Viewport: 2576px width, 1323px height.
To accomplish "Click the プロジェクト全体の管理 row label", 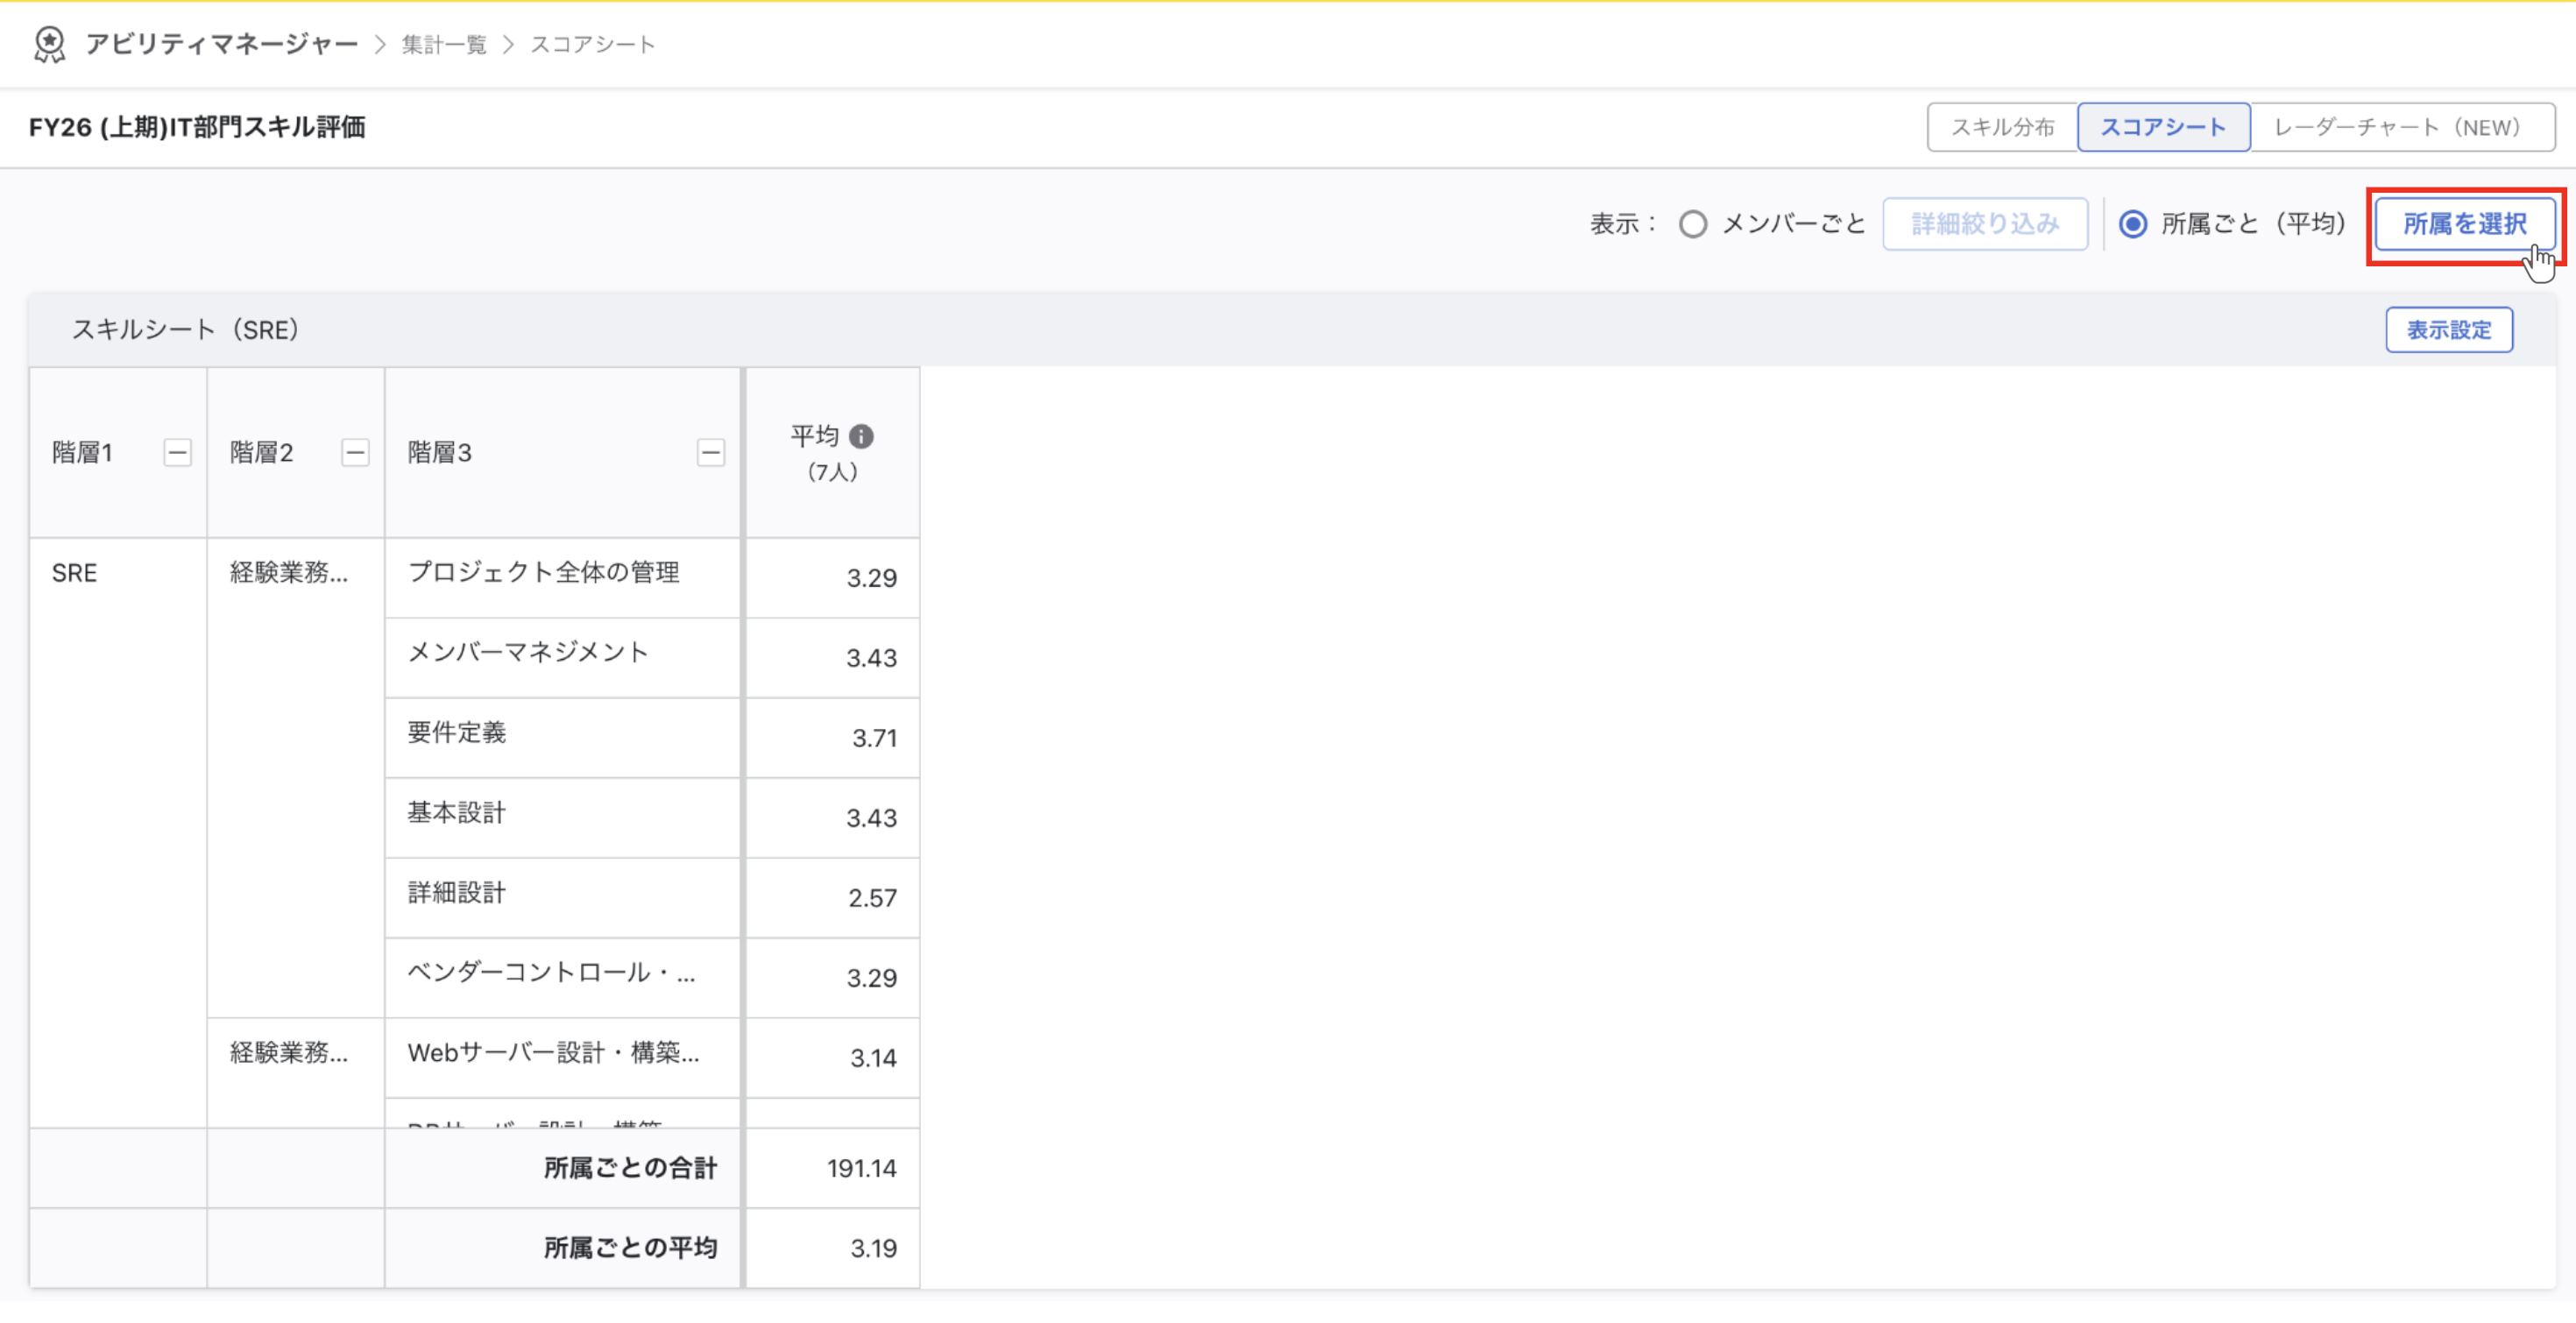I will click(543, 572).
